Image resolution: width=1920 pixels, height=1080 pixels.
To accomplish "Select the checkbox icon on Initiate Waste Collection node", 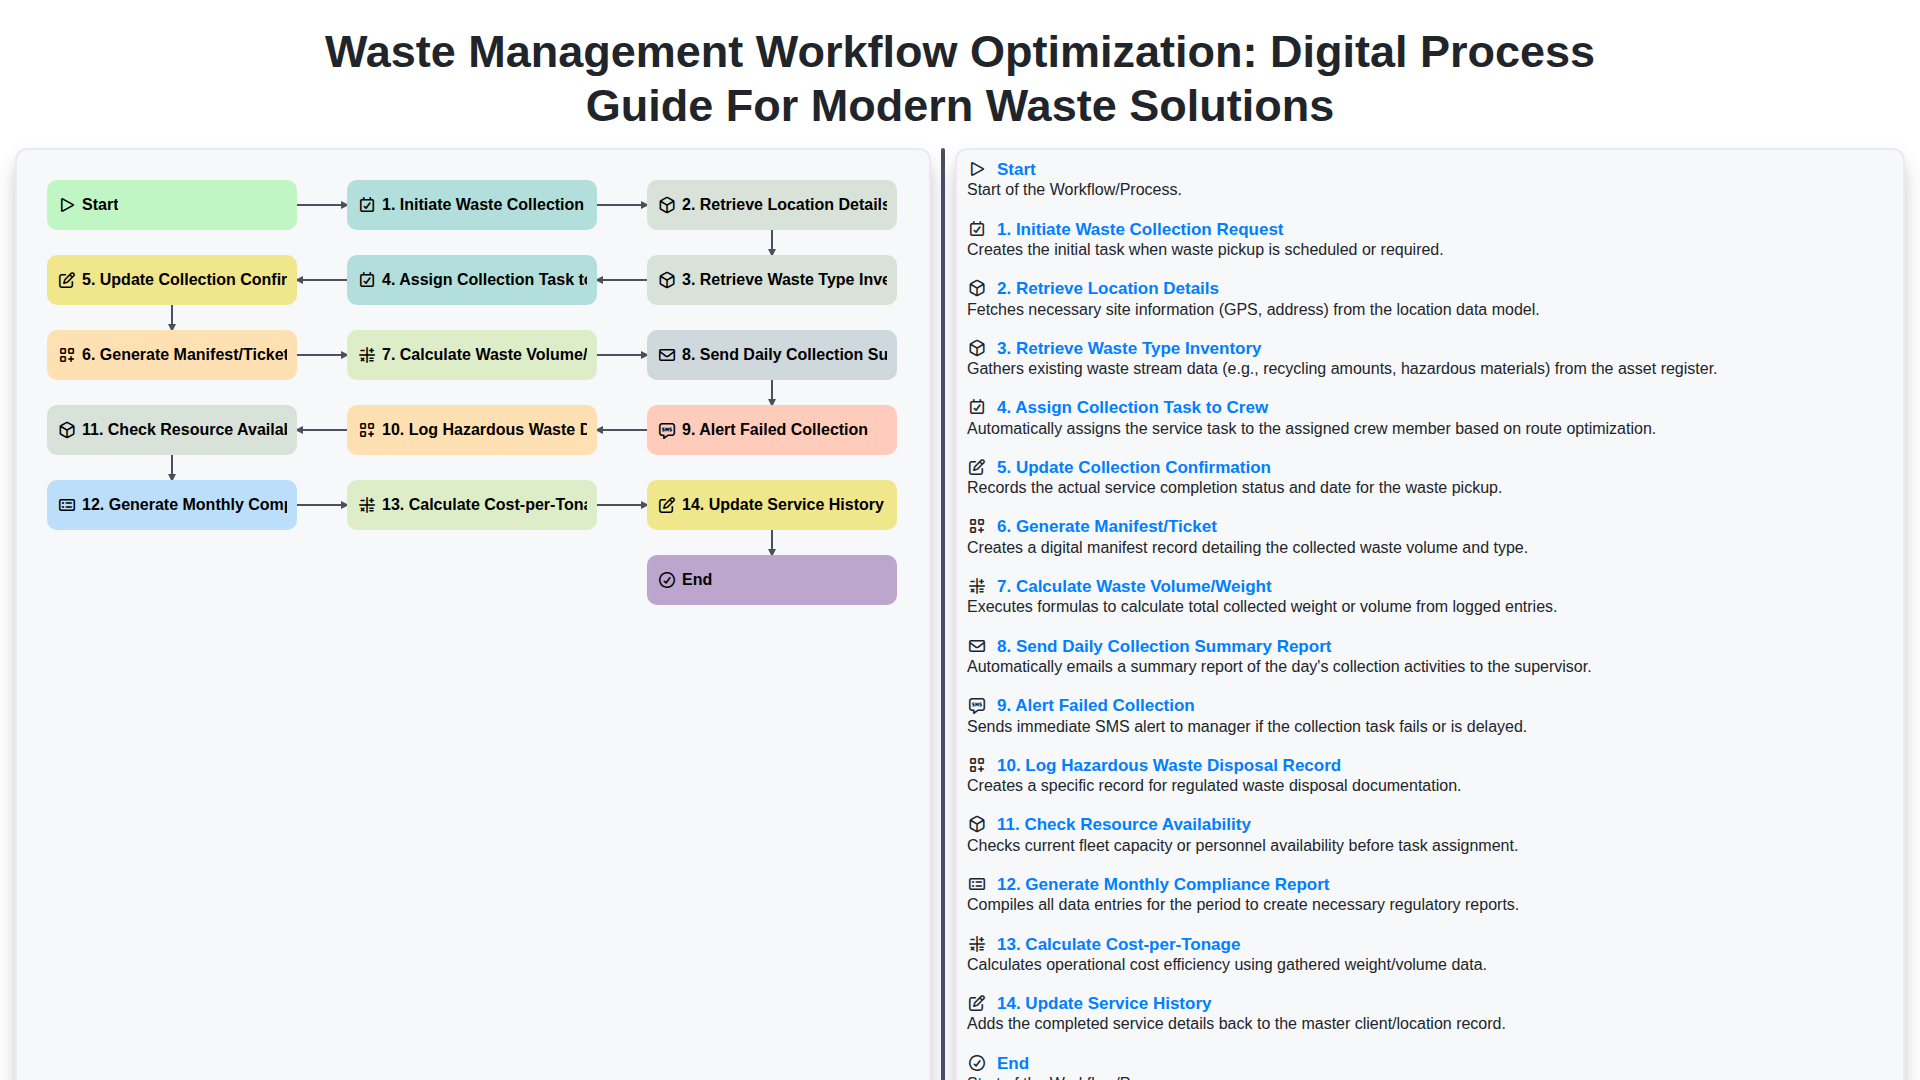I will point(366,204).
